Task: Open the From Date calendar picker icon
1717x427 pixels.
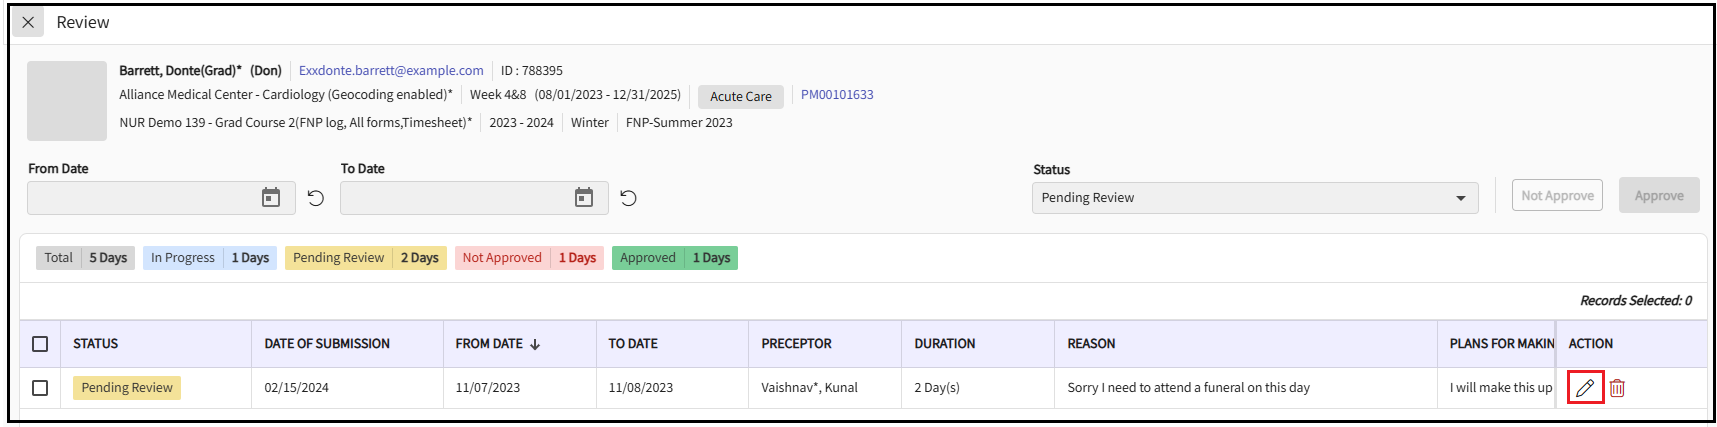Action: [x=271, y=198]
